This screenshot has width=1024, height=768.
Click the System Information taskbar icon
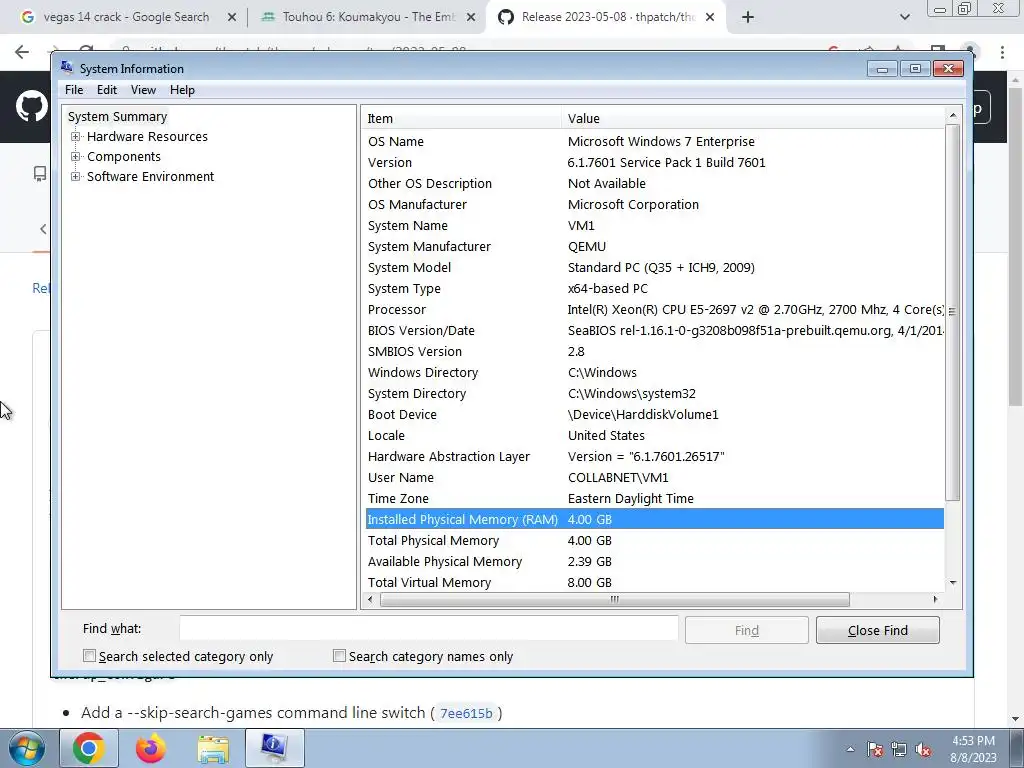click(x=274, y=748)
